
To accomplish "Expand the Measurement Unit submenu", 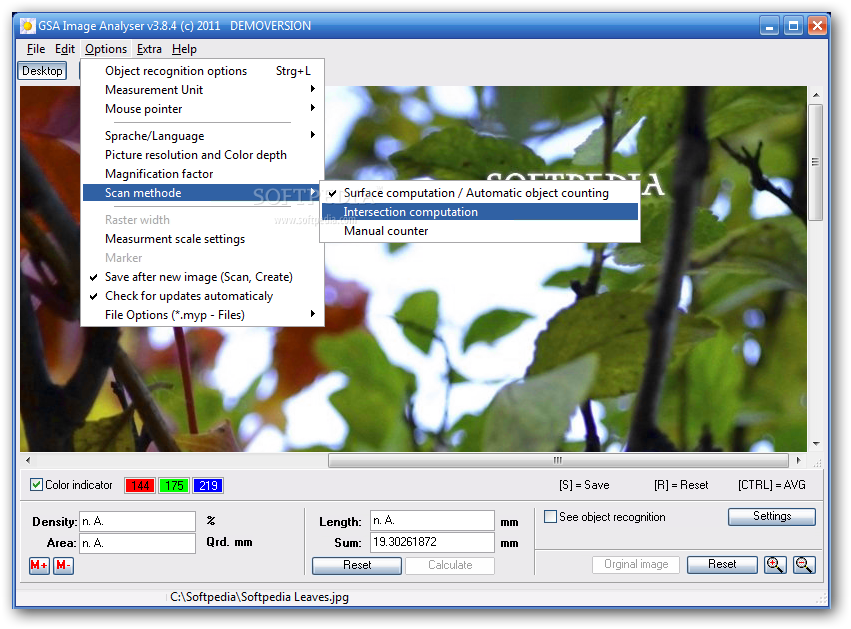I will click(x=203, y=90).
